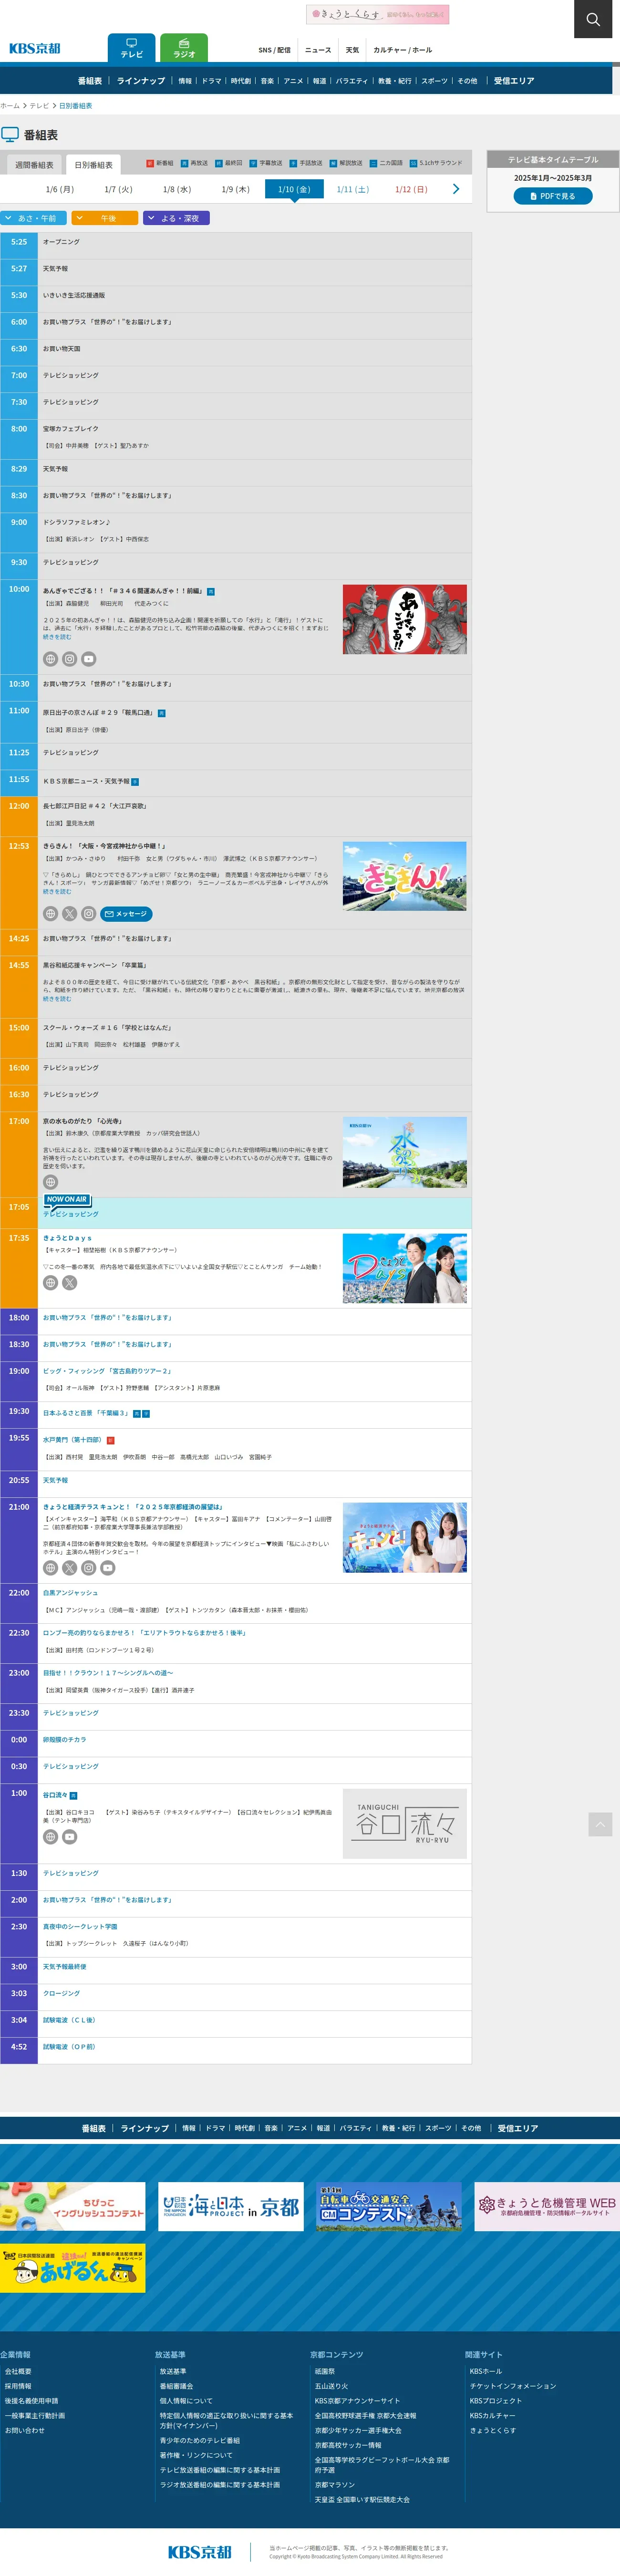Jump to 午後 time section
Viewport: 620px width, 2576px height.
click(105, 218)
